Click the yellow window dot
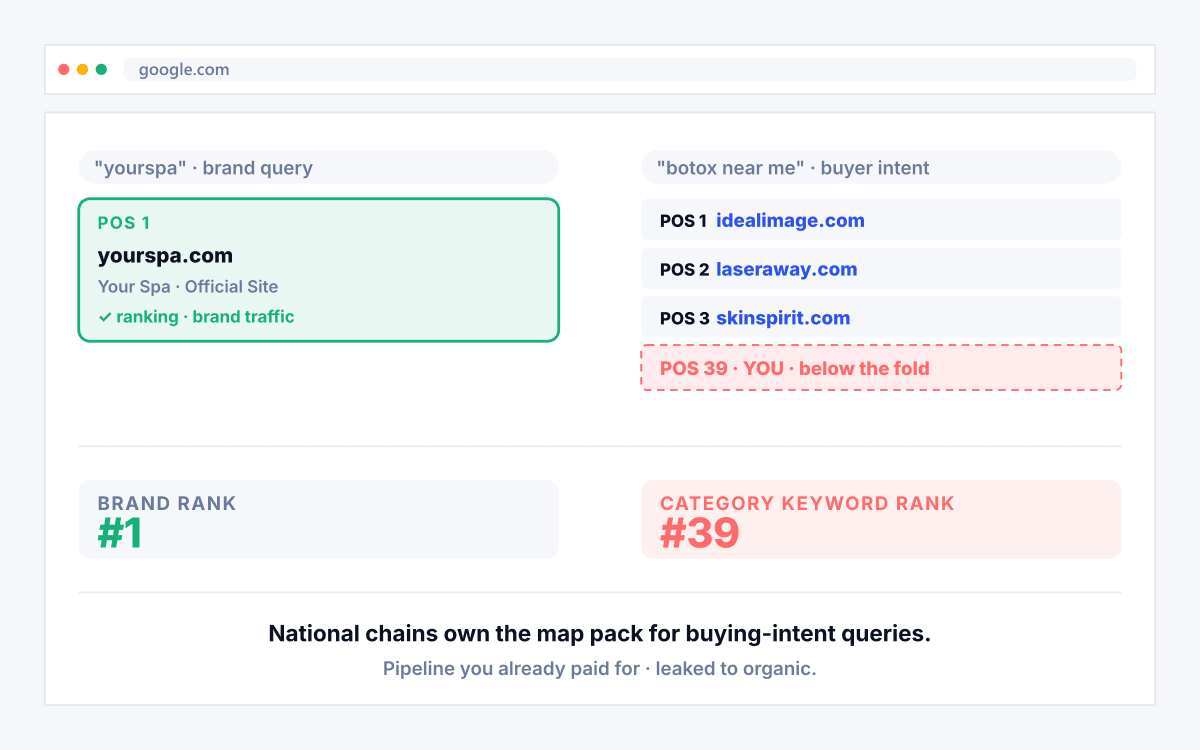Screen dimensions: 1200x750 (83, 70)
